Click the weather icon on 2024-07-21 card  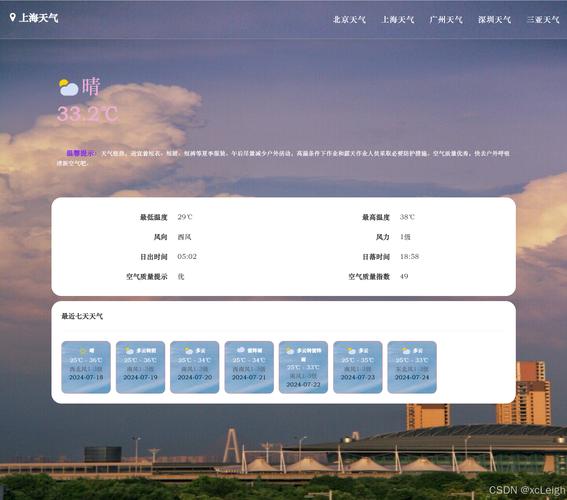pyautogui.click(x=241, y=350)
